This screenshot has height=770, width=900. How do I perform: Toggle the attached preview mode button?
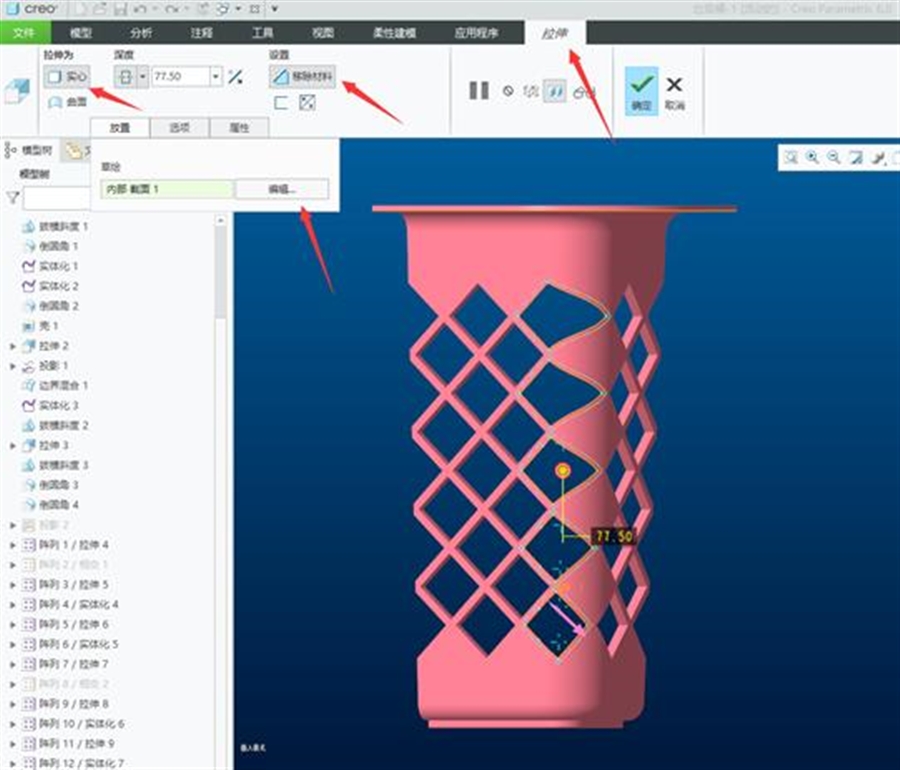[x=554, y=91]
